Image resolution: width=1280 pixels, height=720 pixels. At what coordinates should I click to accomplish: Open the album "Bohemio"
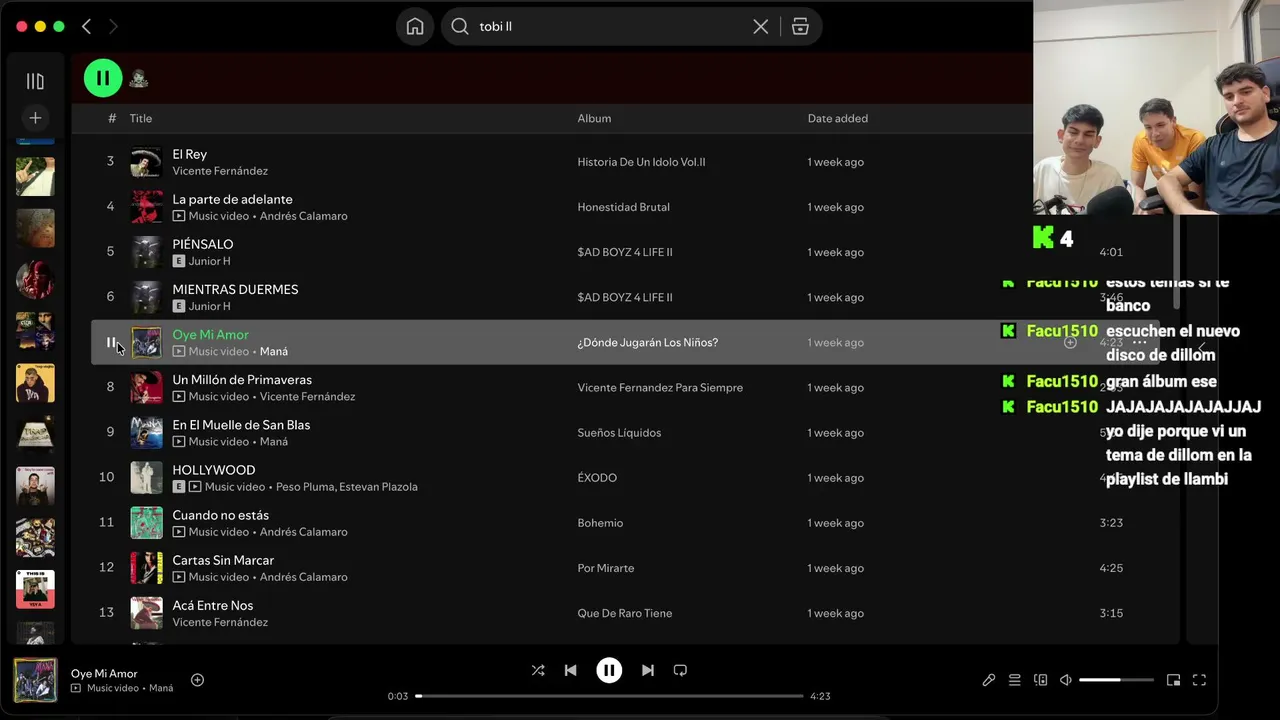[600, 523]
